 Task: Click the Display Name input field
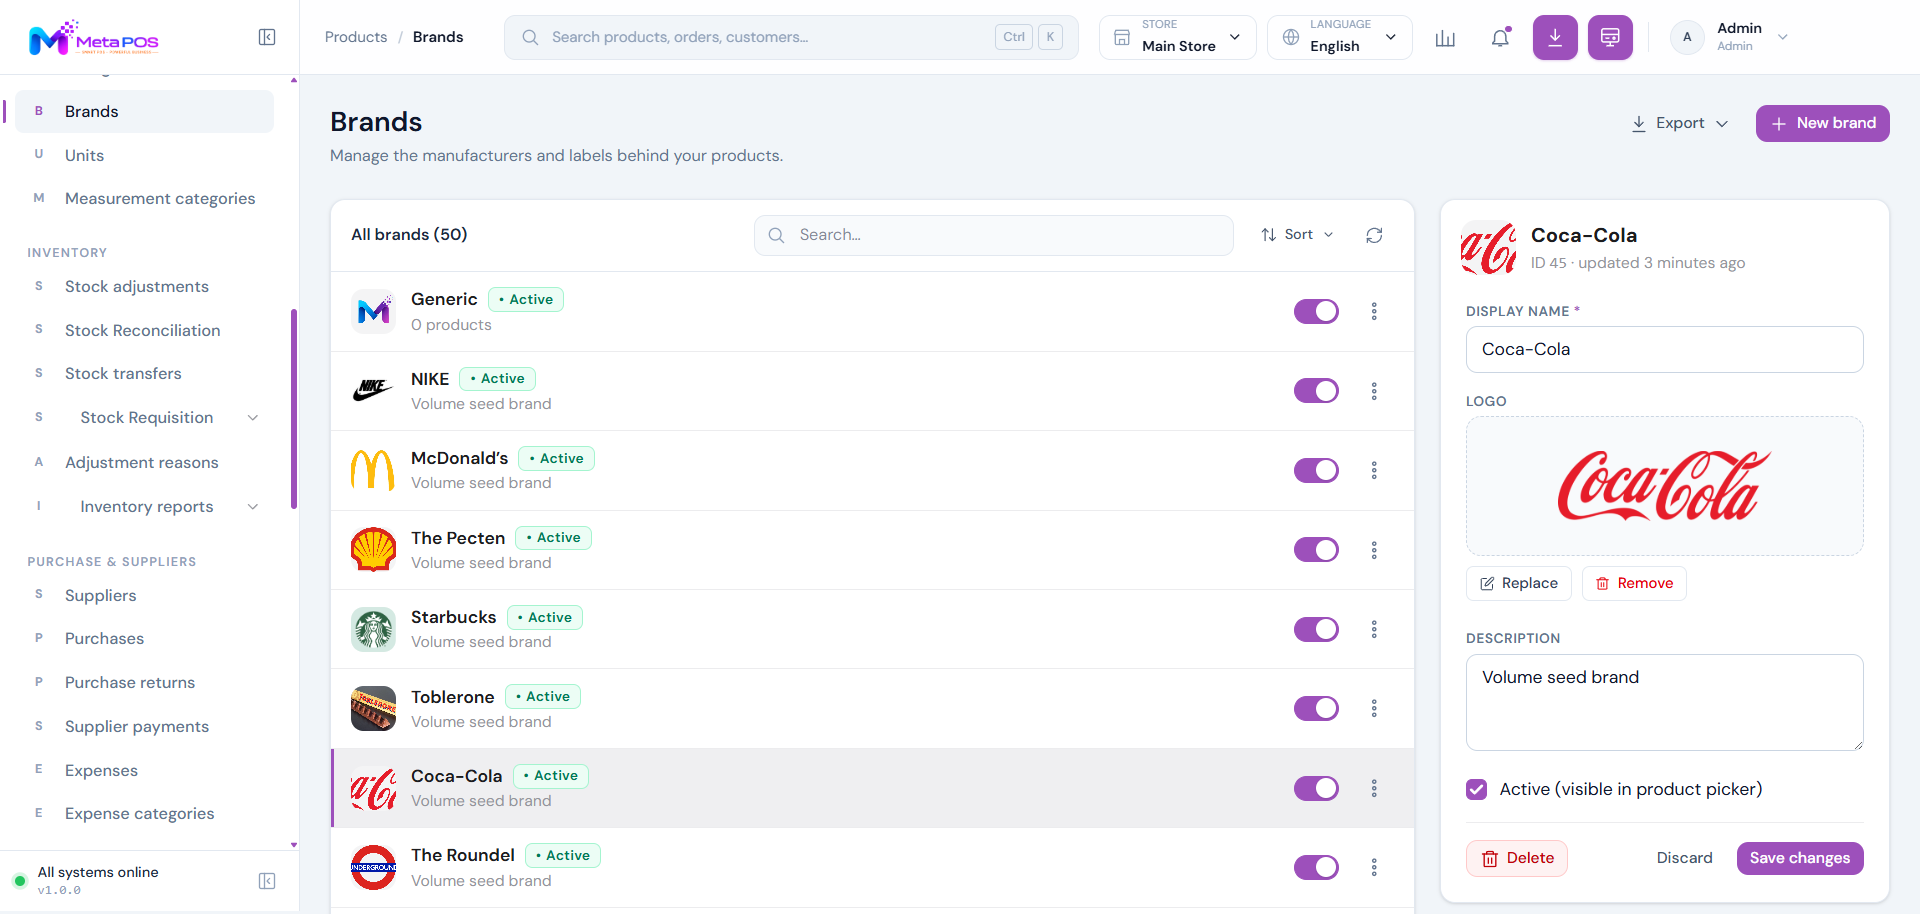pos(1664,350)
